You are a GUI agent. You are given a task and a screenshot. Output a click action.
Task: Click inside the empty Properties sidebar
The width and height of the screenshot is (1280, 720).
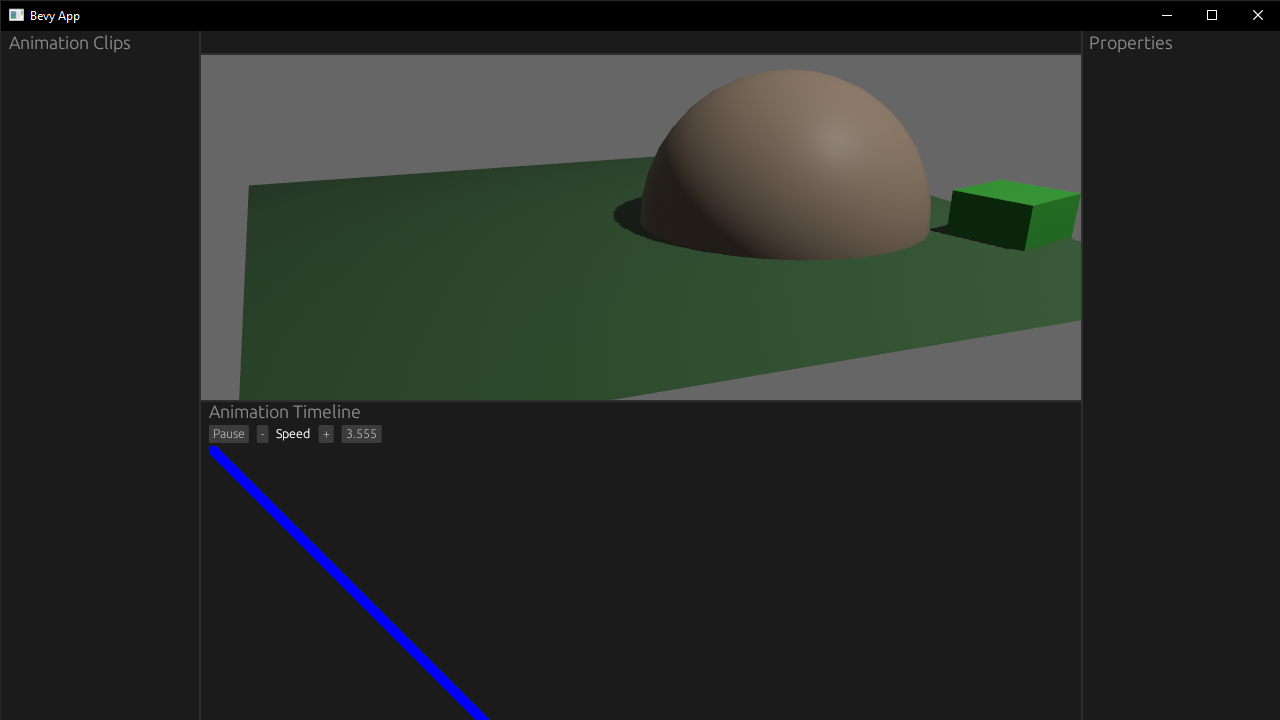tap(1180, 350)
